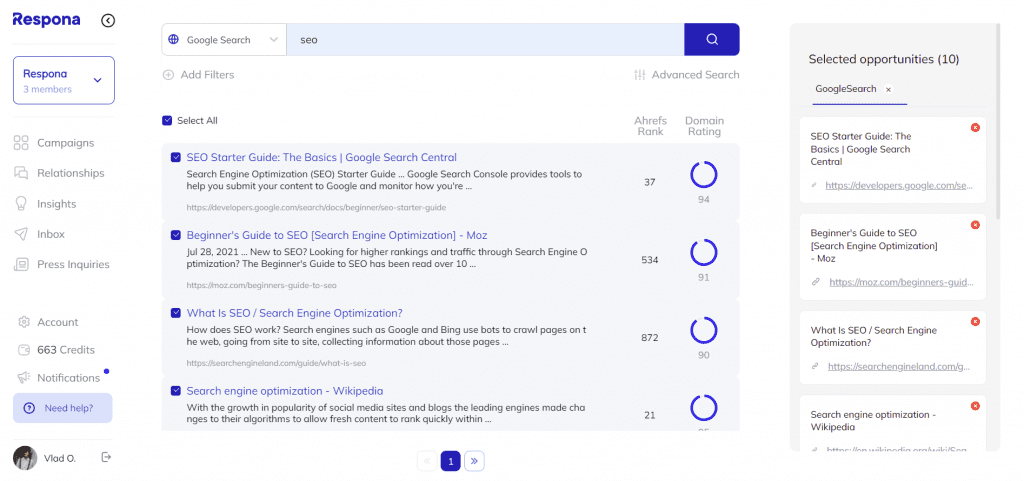Remove the SEO Starter Guide selected opportunity
Image resolution: width=1024 pixels, height=481 pixels.
click(976, 128)
